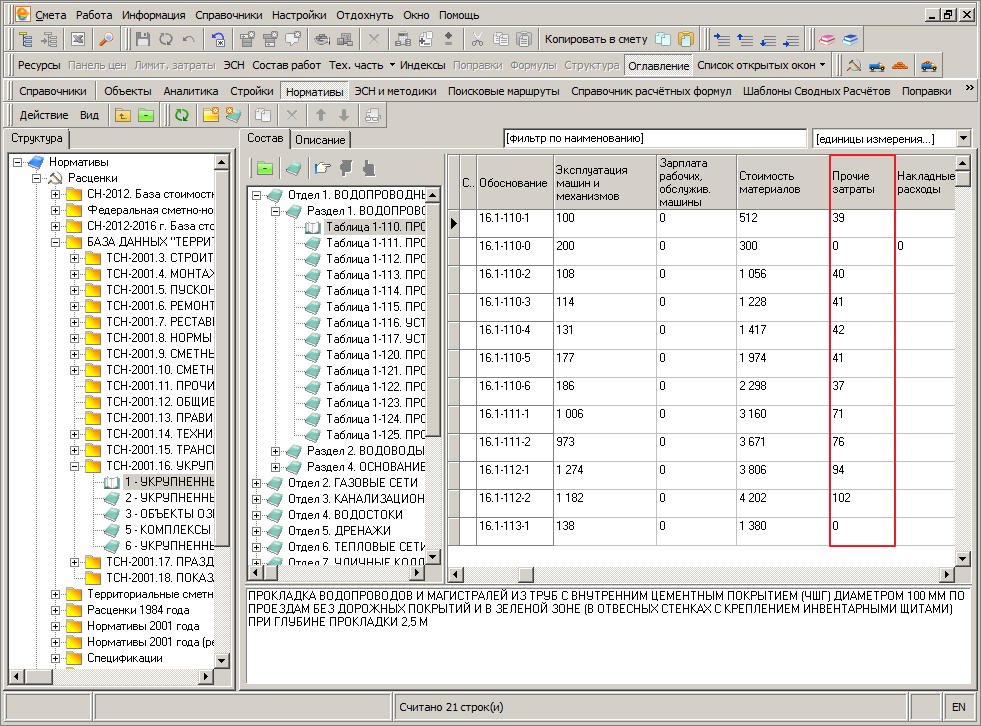This screenshot has width=981, height=726.
Task: Expand Отдел 2. ГАЗОВЫЕ СЕТИ node
Action: (257, 483)
